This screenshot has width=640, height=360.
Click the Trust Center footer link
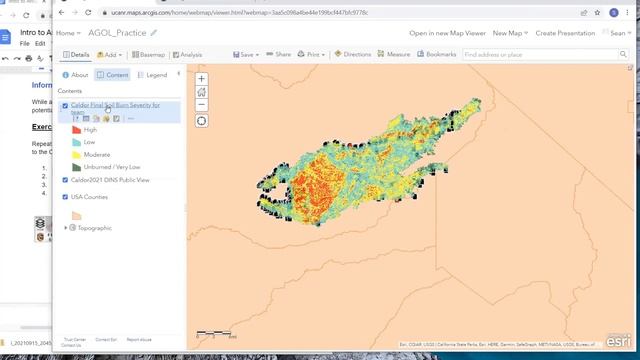click(x=75, y=340)
